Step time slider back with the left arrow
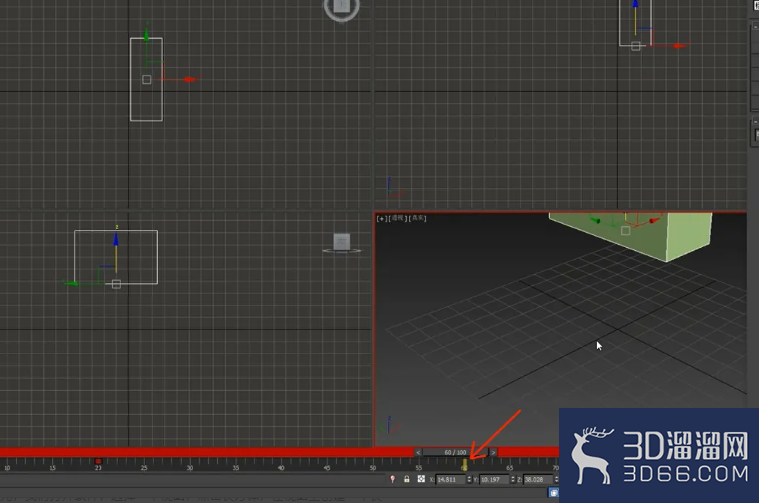Viewport: 759px width, 503px height. pos(418,453)
